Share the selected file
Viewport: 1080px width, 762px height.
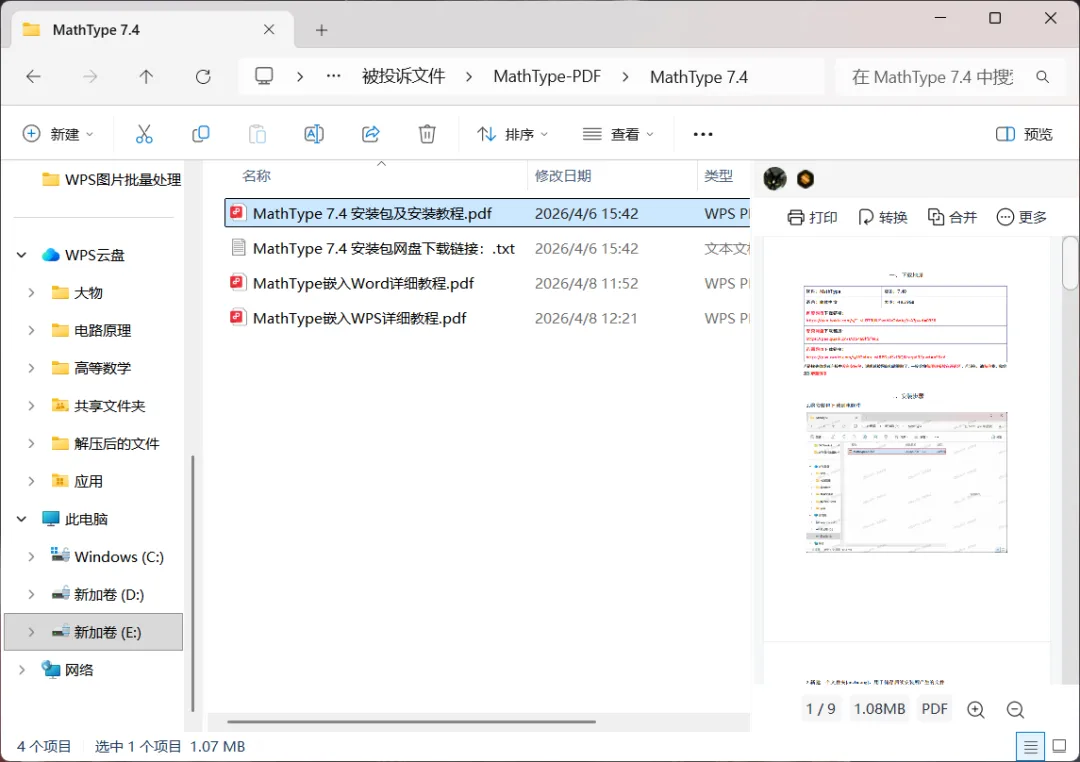(371, 134)
